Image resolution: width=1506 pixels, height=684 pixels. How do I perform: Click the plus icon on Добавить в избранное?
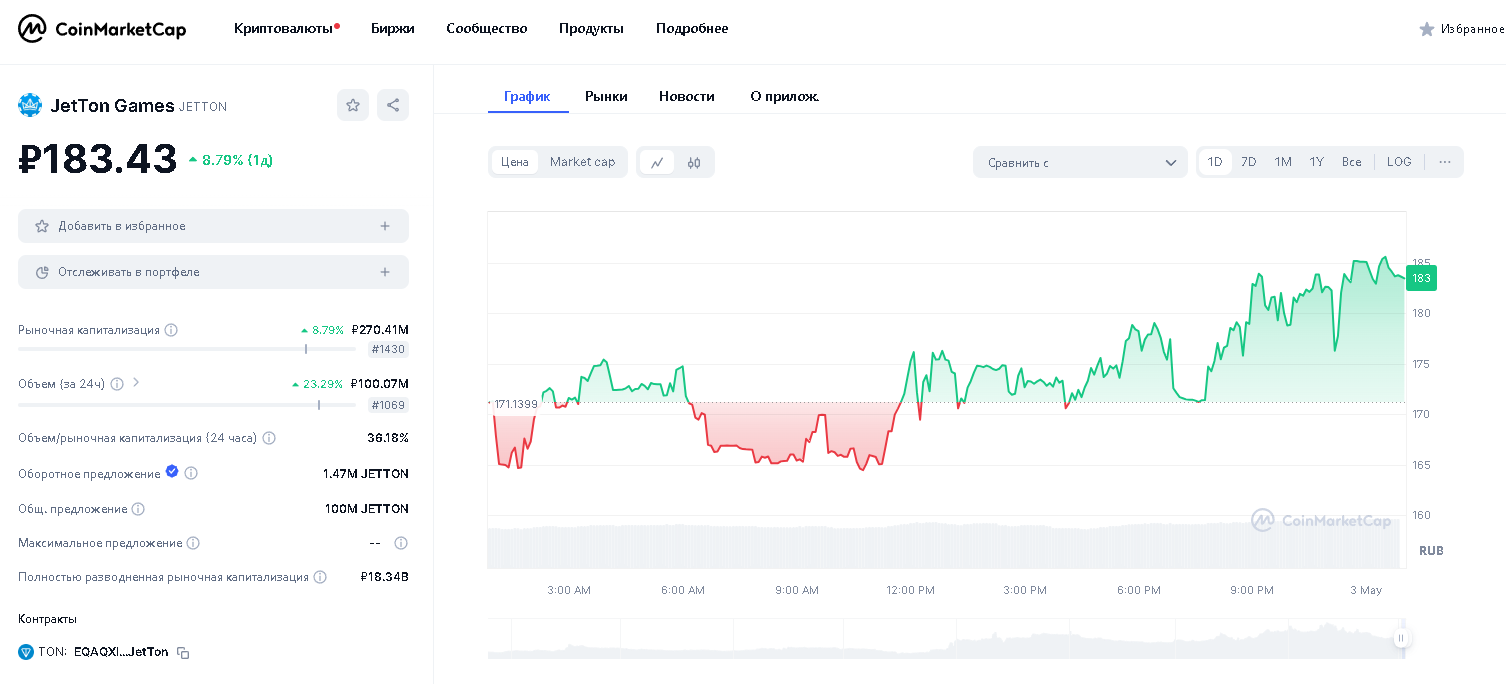click(385, 226)
